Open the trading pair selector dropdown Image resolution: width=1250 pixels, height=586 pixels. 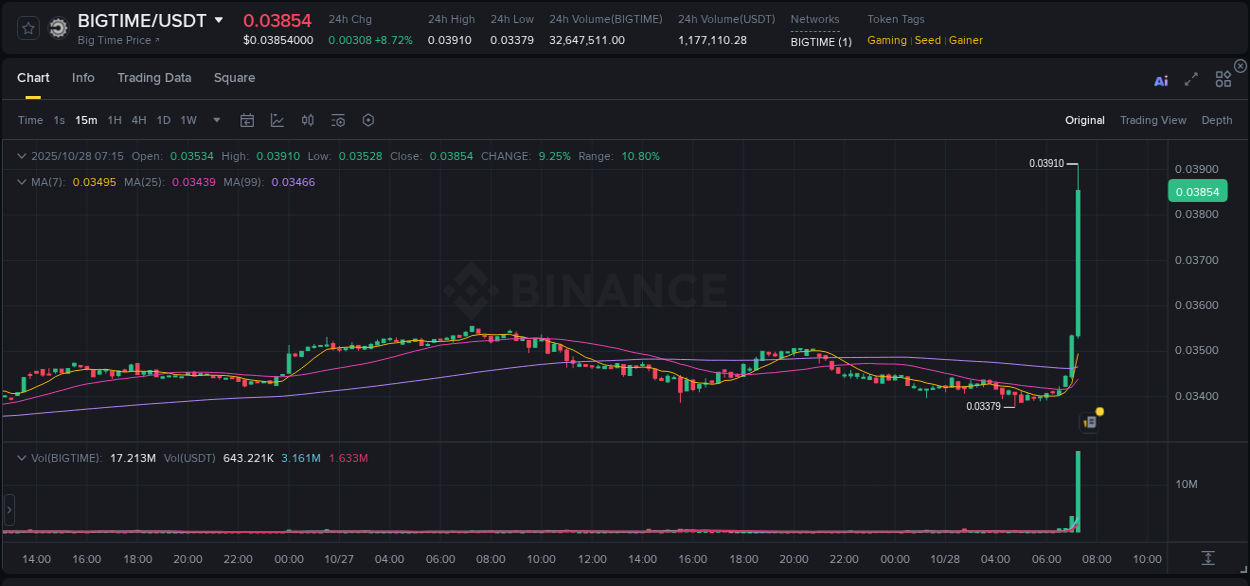coord(219,20)
